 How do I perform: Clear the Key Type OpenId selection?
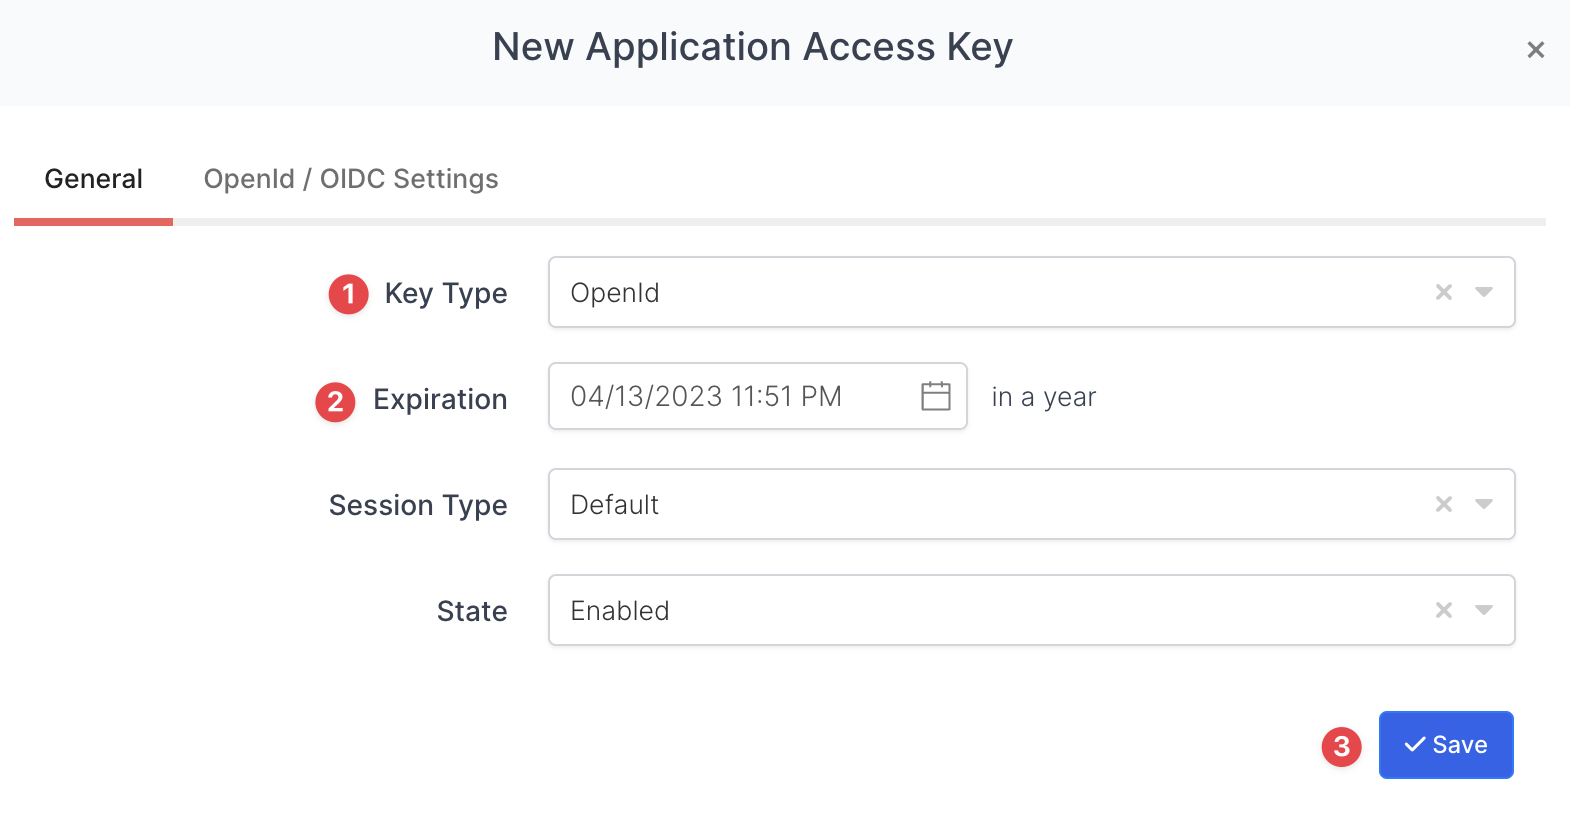click(1443, 292)
